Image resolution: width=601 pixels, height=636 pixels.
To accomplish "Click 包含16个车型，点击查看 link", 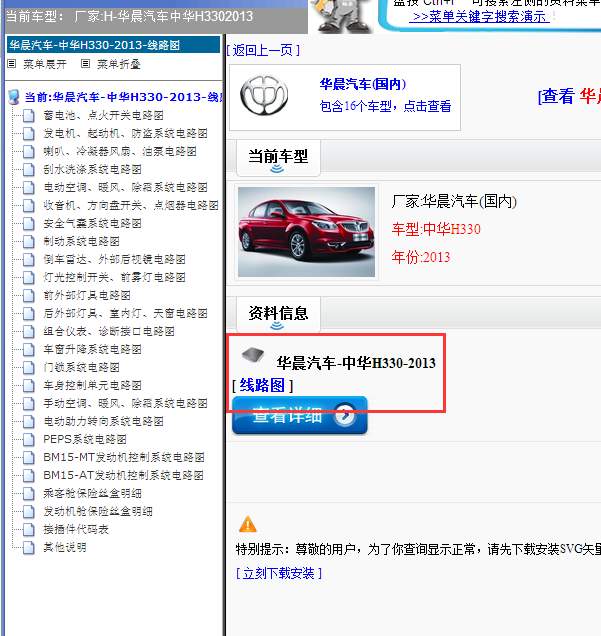I will coord(385,106).
